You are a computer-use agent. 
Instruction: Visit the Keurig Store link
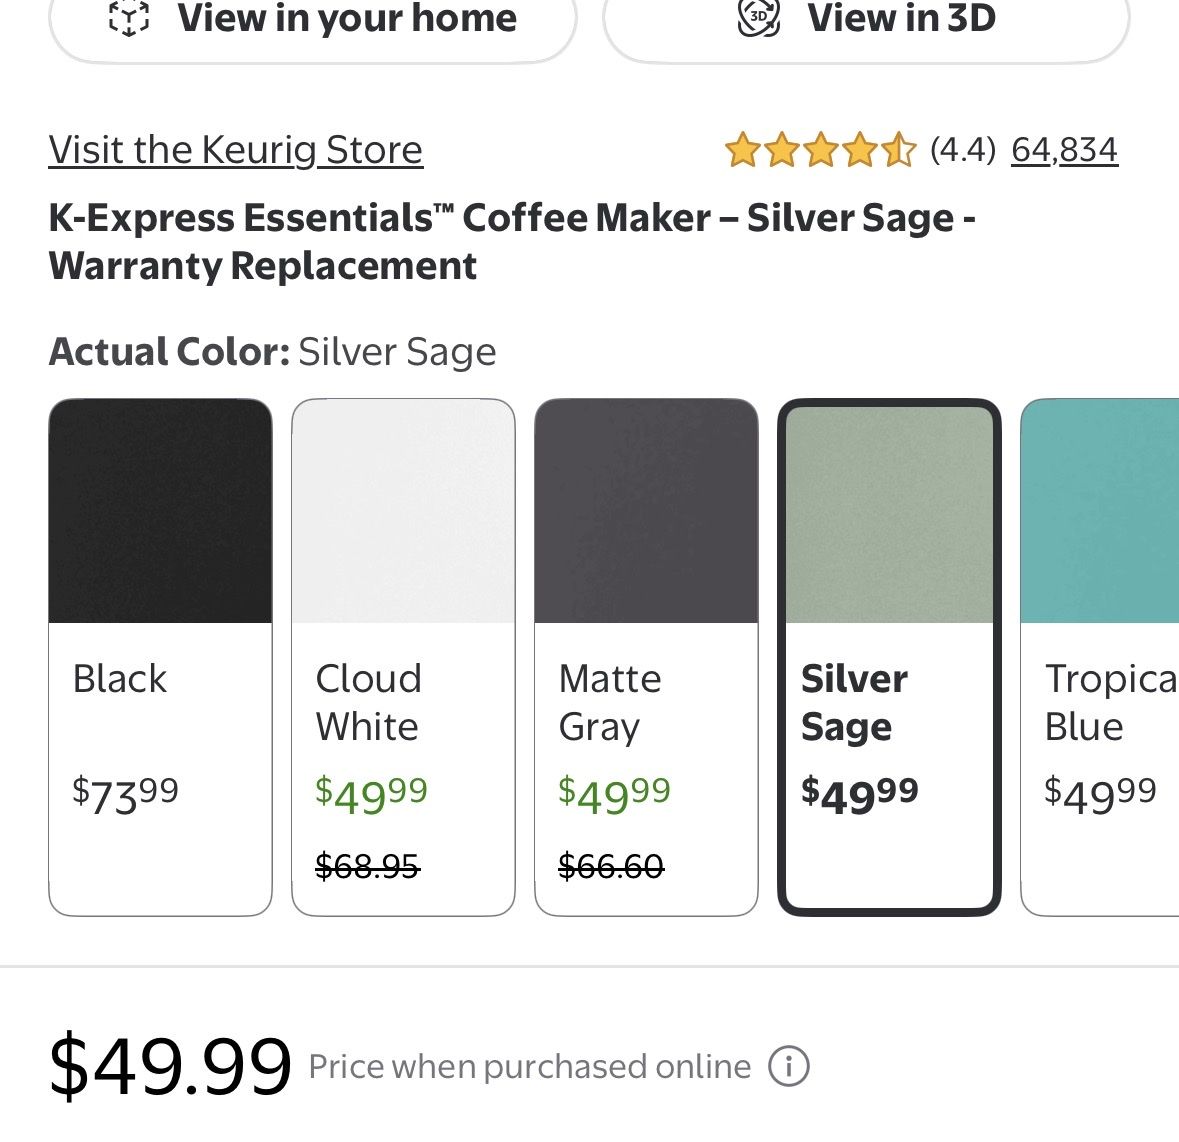(235, 150)
